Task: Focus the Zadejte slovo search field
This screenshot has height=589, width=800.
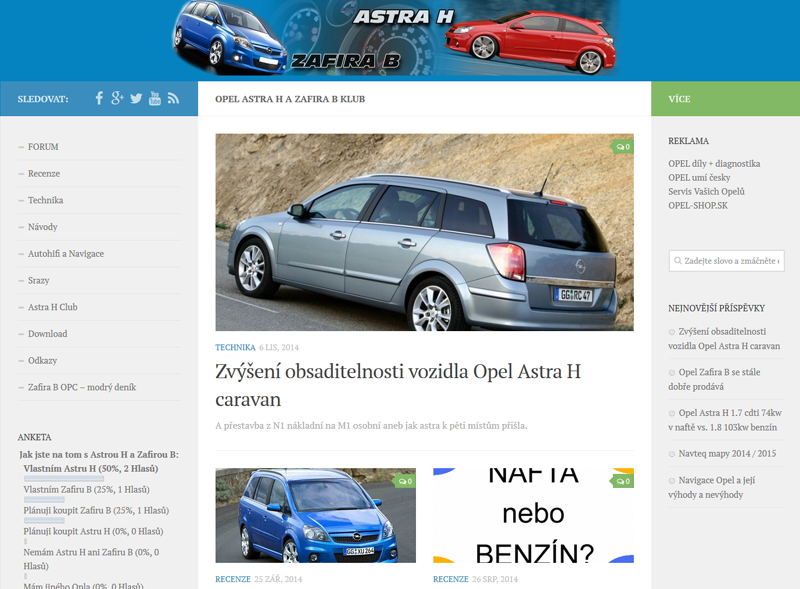Action: point(727,261)
